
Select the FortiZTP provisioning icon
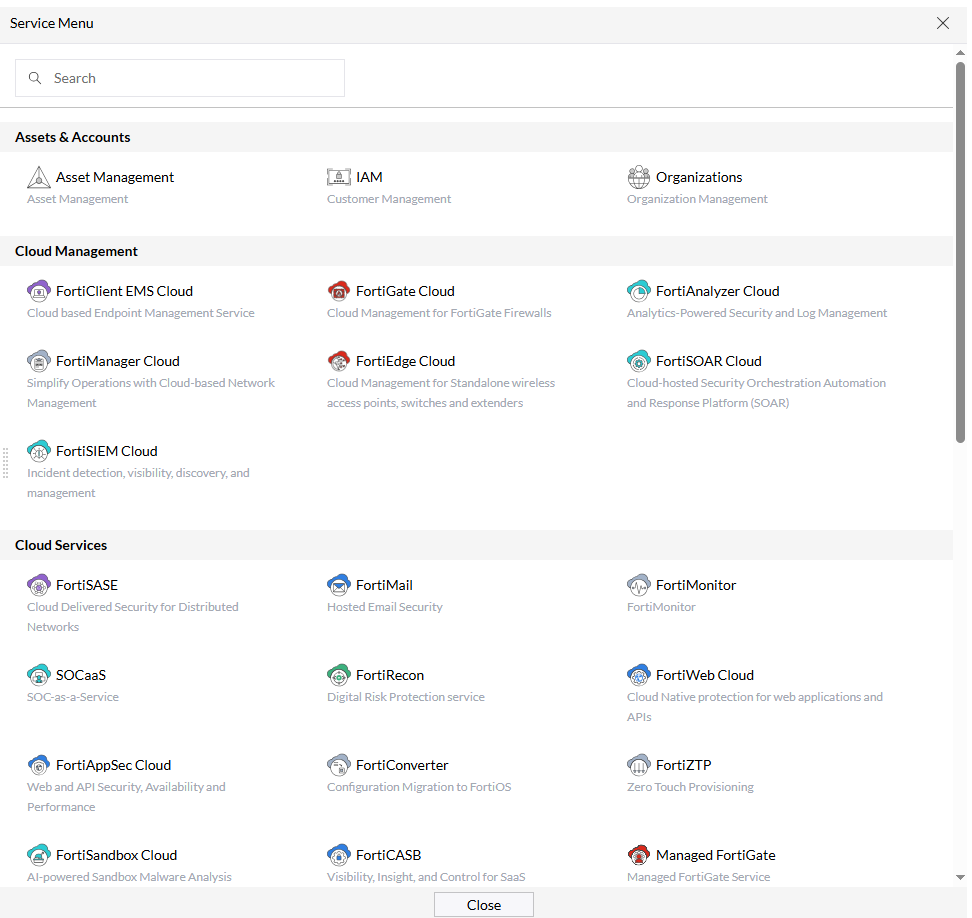coord(639,764)
